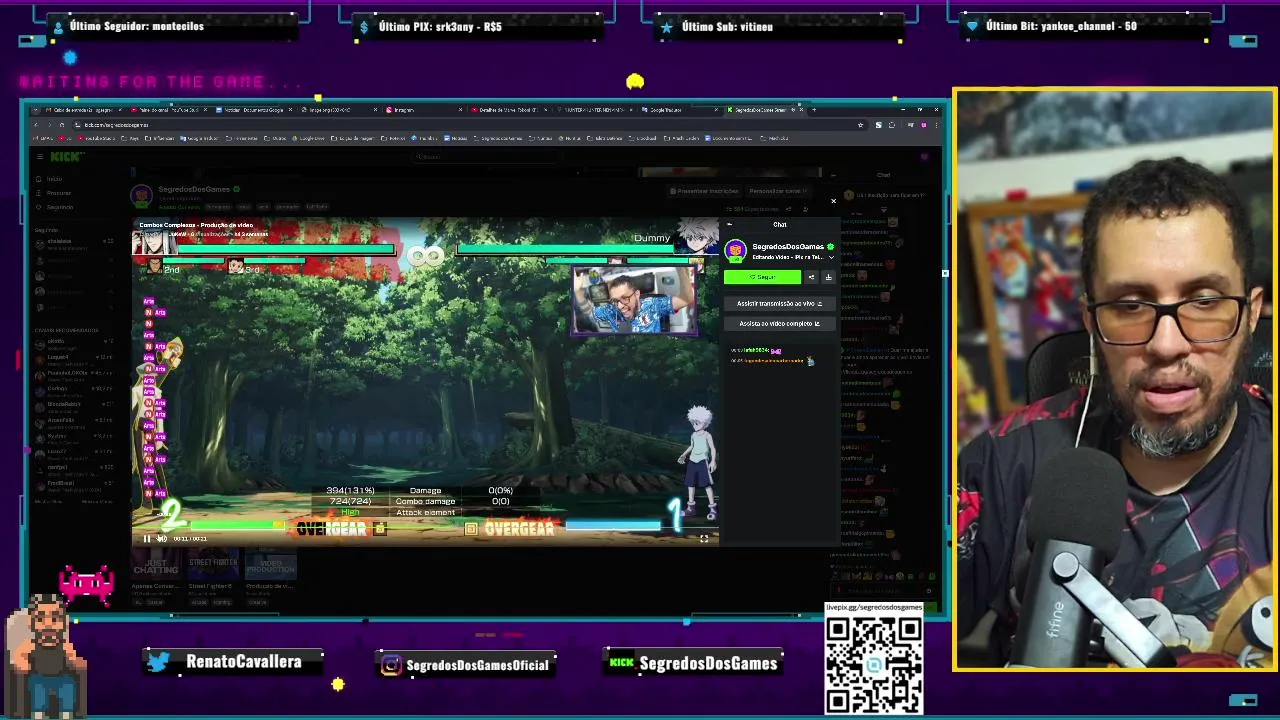Click the Último PIX: srk3nny label

pos(440,26)
